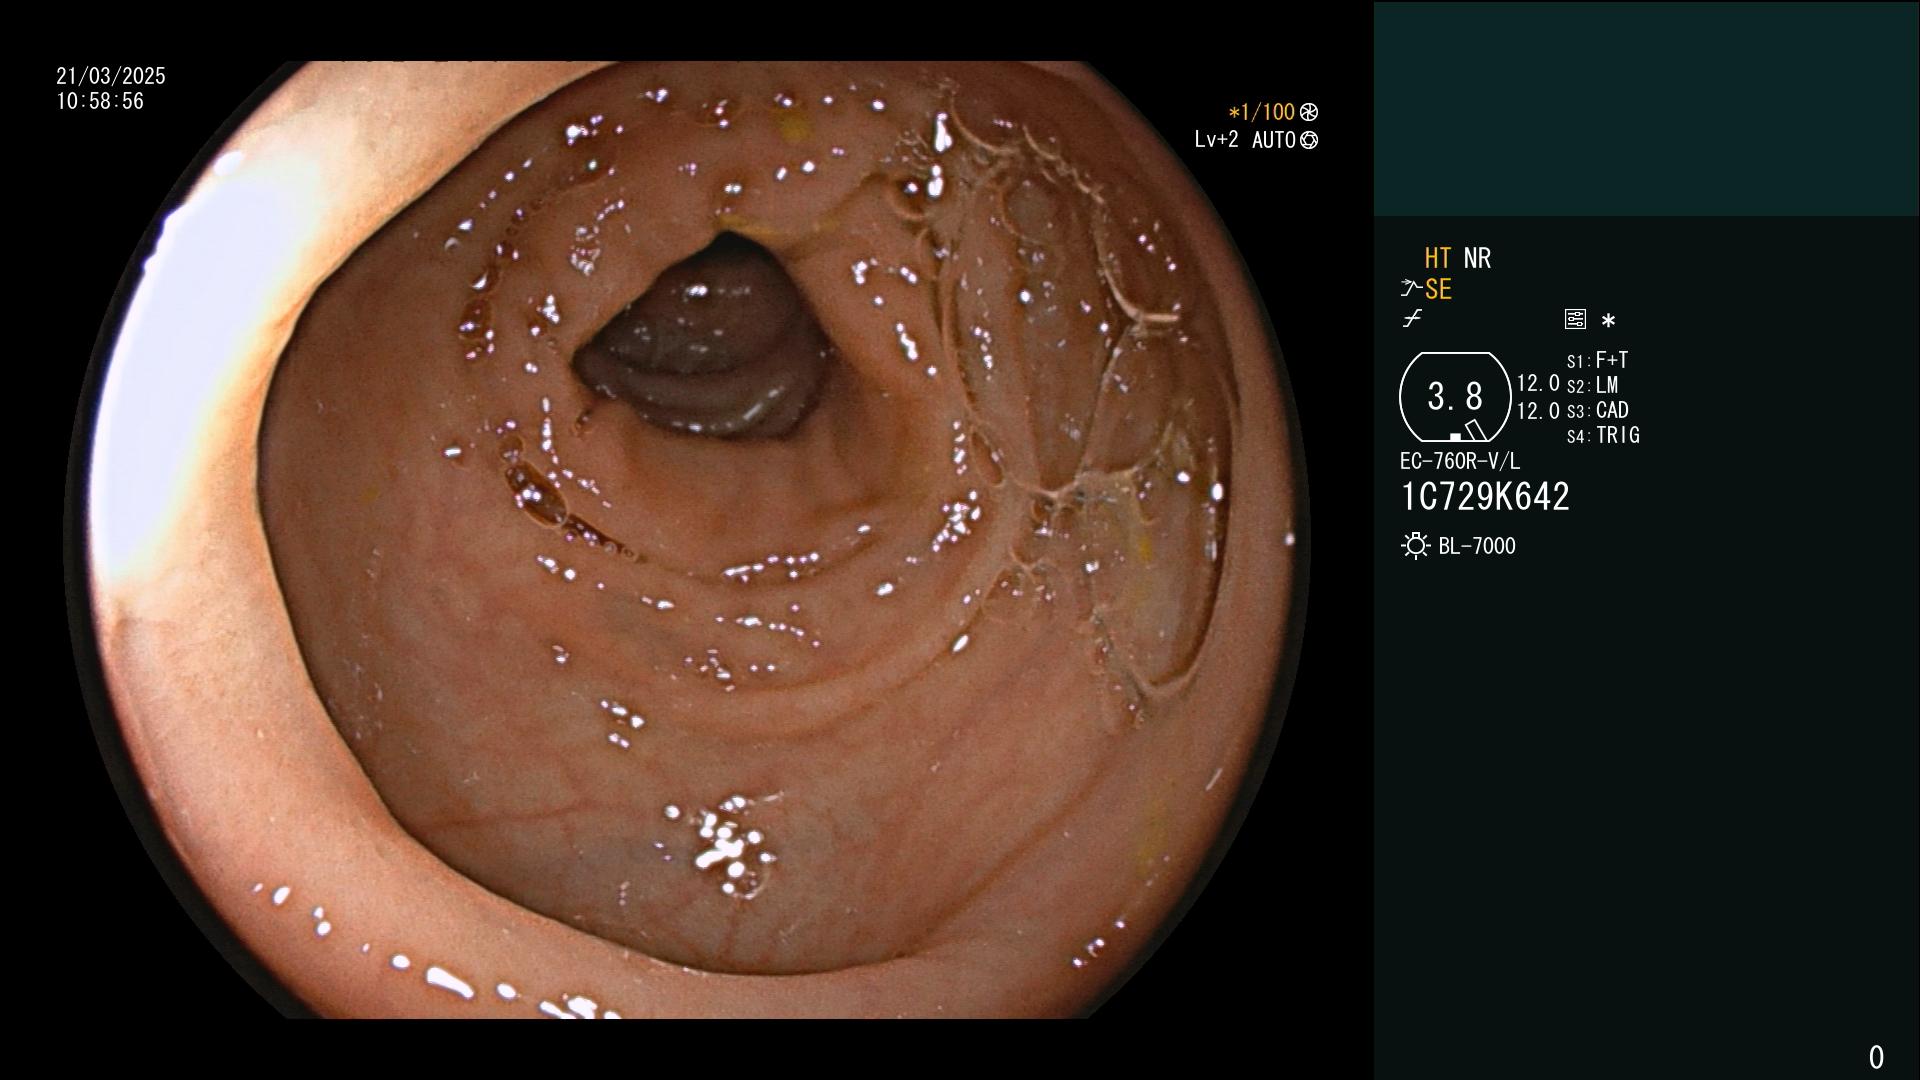The width and height of the screenshot is (1920, 1080).
Task: Select the SE enhancement label
Action: pyautogui.click(x=1438, y=290)
